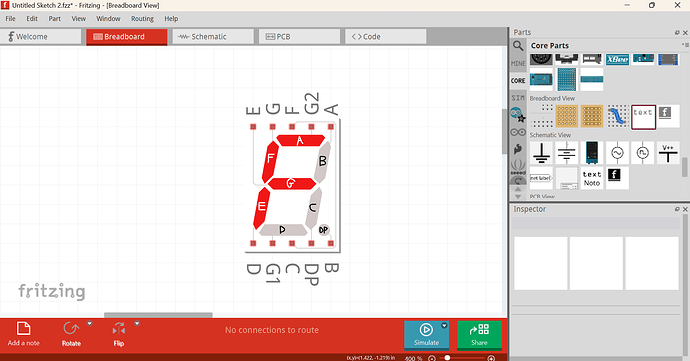The width and height of the screenshot is (690, 361).
Task: Switch to the Schematic tab
Action: [x=213, y=37]
